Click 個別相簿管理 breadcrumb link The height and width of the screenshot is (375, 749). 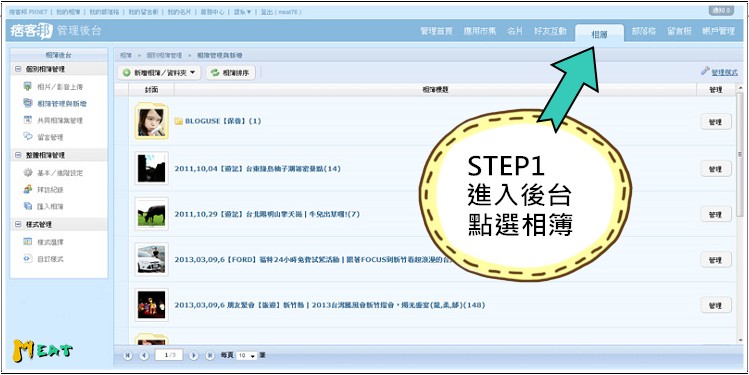pos(164,55)
